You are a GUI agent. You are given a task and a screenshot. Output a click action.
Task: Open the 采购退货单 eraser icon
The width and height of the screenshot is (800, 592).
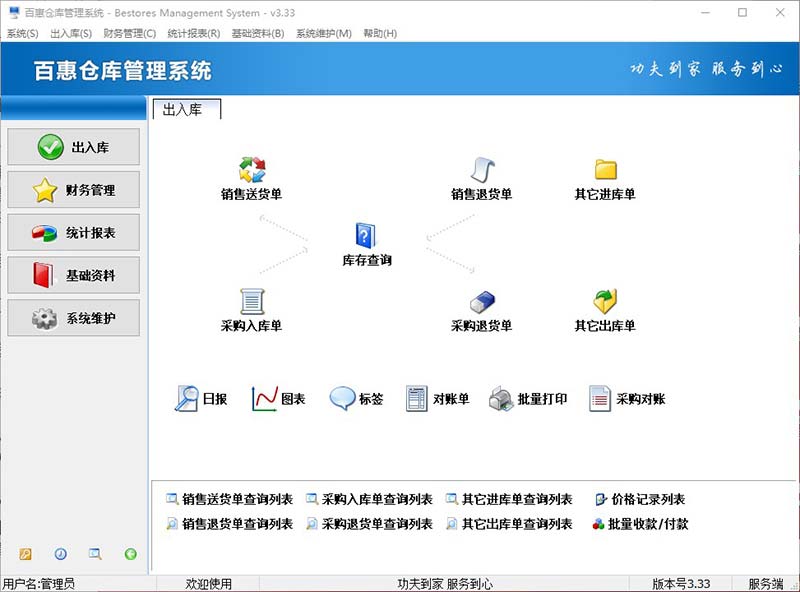482,302
